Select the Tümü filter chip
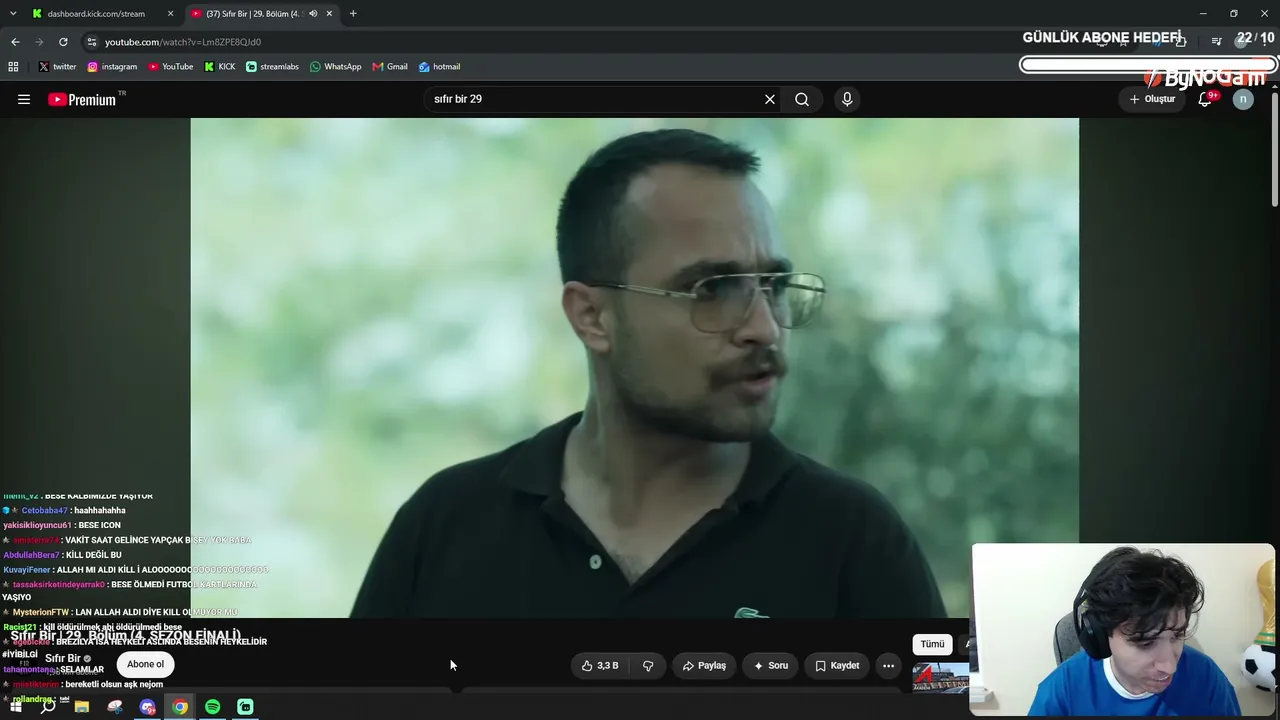1280x720 pixels. click(x=932, y=644)
